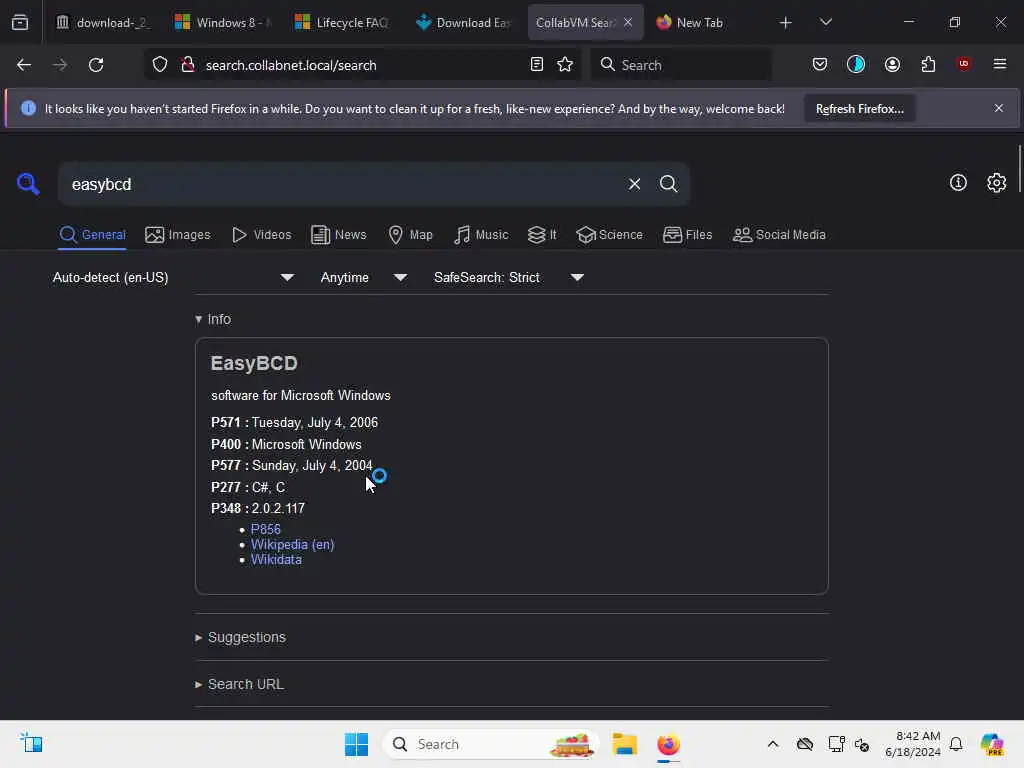Click the Firefox toolbar Search box
Viewport: 1024px width, 768px height.
(x=680, y=65)
